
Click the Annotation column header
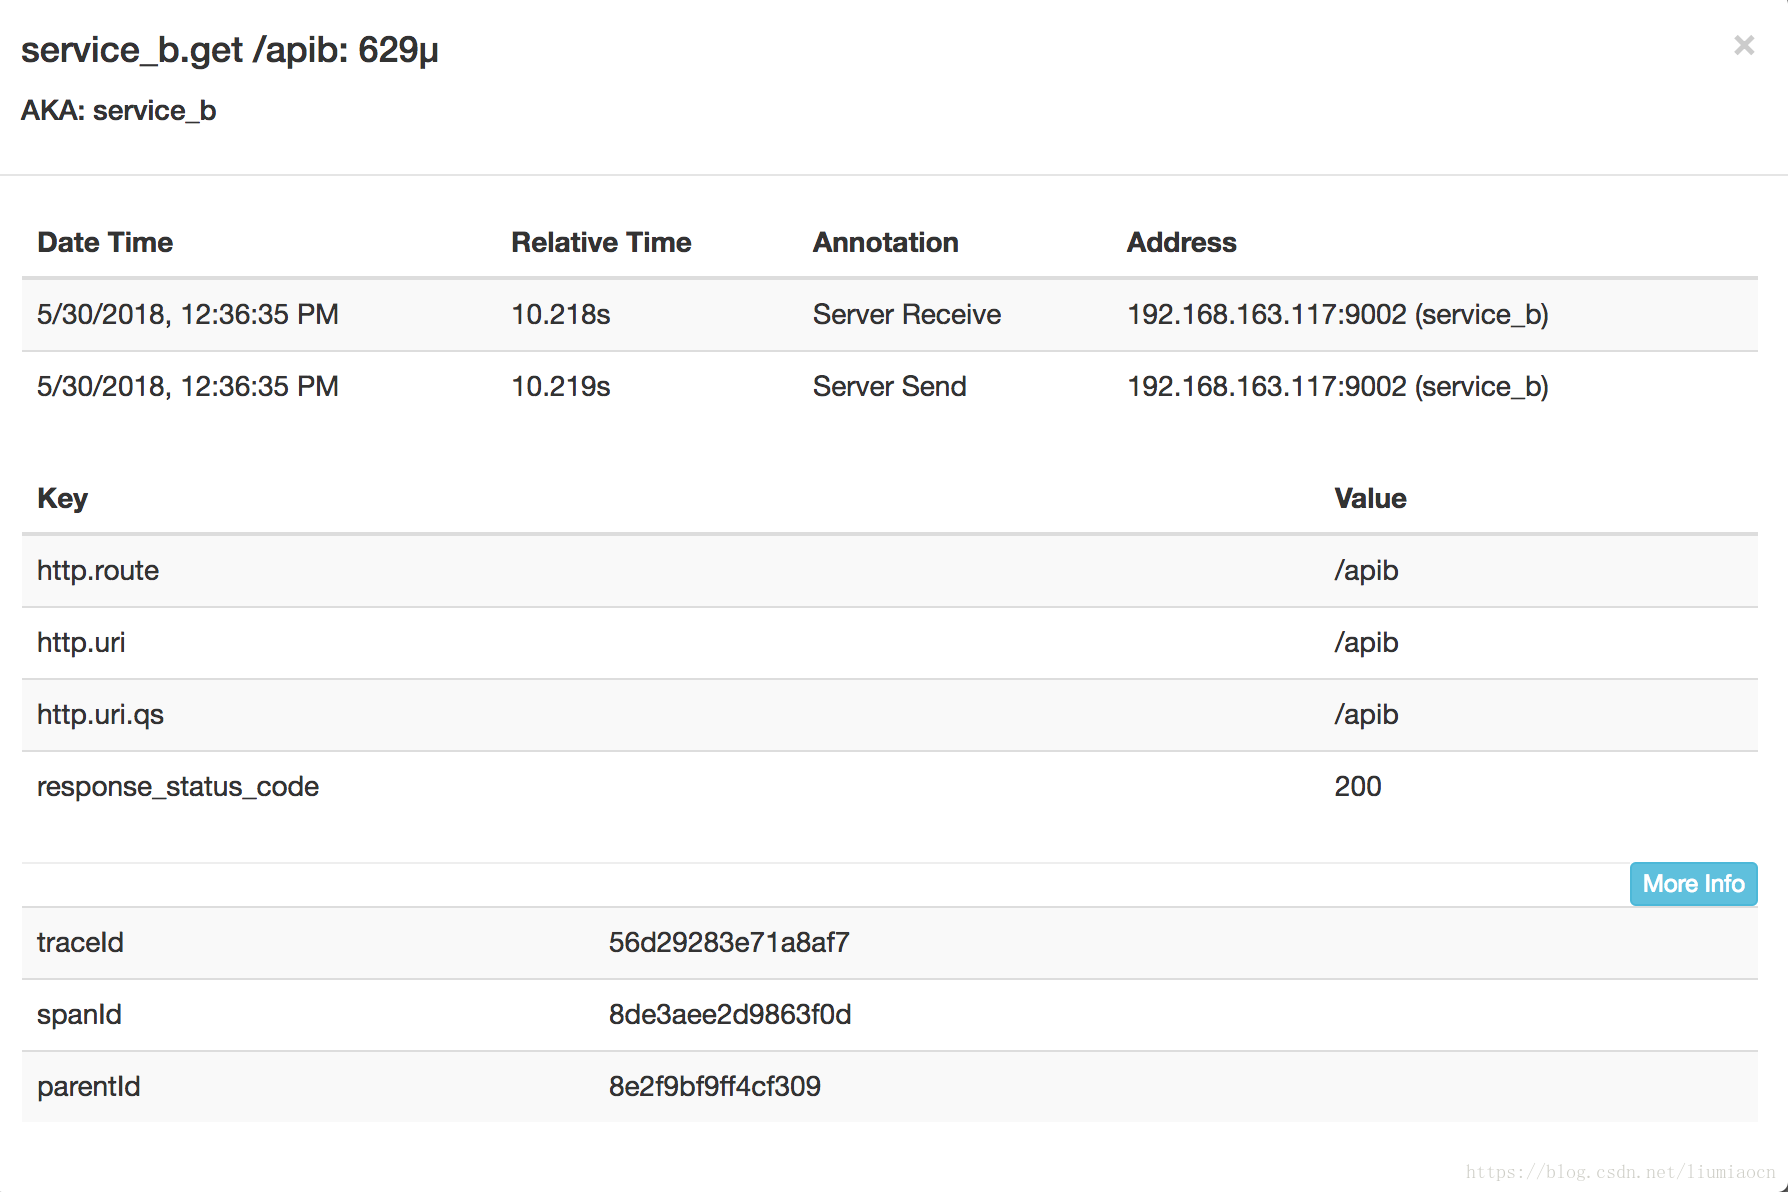pos(885,242)
